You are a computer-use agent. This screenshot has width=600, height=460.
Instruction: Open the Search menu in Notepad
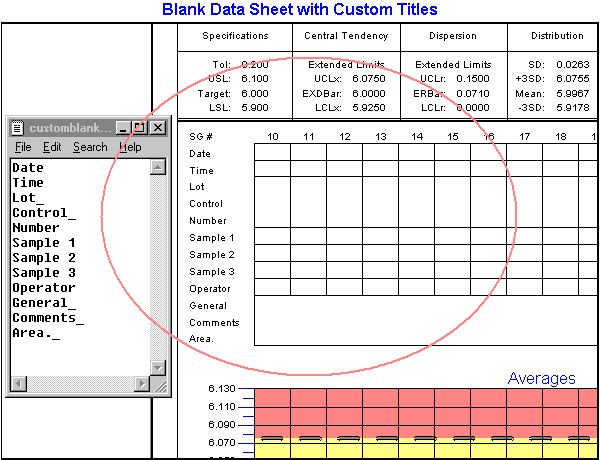90,147
